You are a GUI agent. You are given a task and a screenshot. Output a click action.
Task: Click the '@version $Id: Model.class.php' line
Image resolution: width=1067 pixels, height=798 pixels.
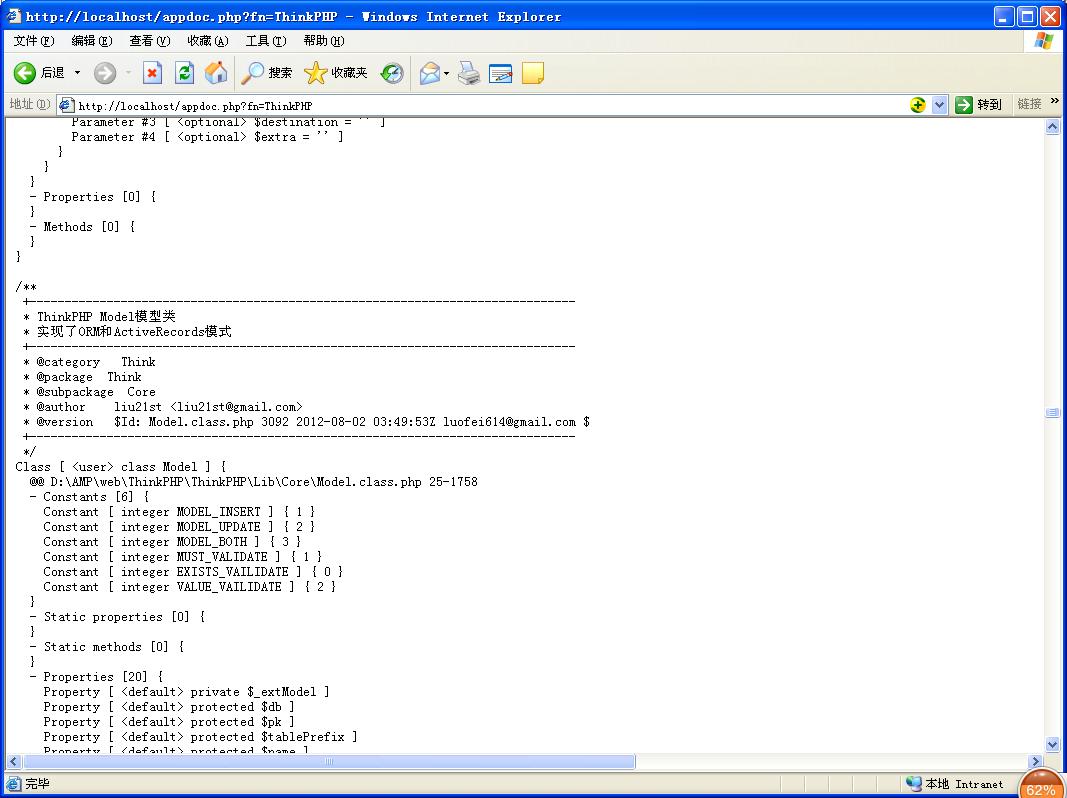click(x=313, y=422)
